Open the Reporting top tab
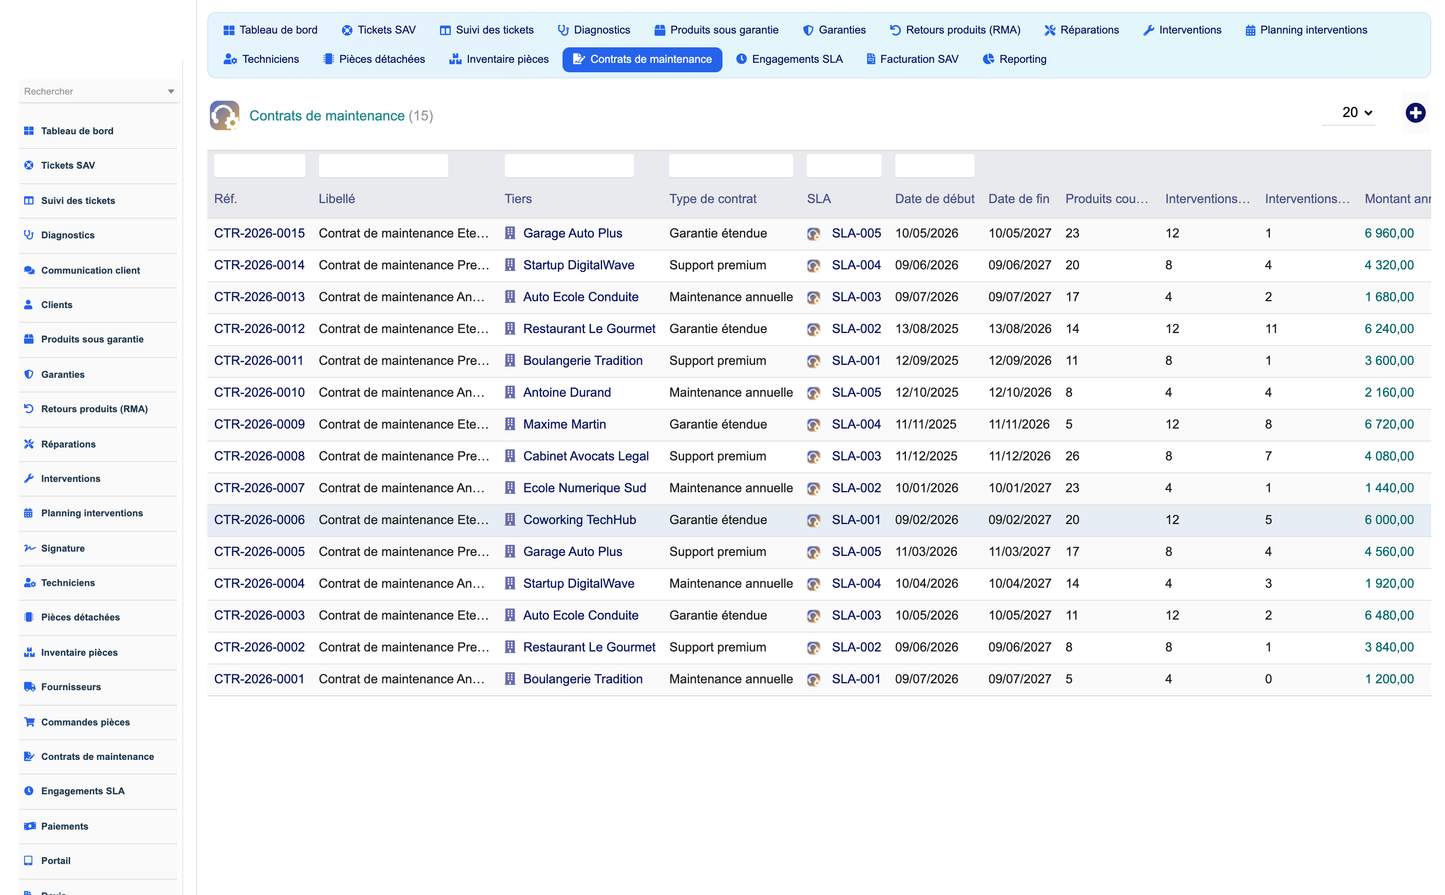Image resolution: width=1445 pixels, height=895 pixels. click(1014, 59)
